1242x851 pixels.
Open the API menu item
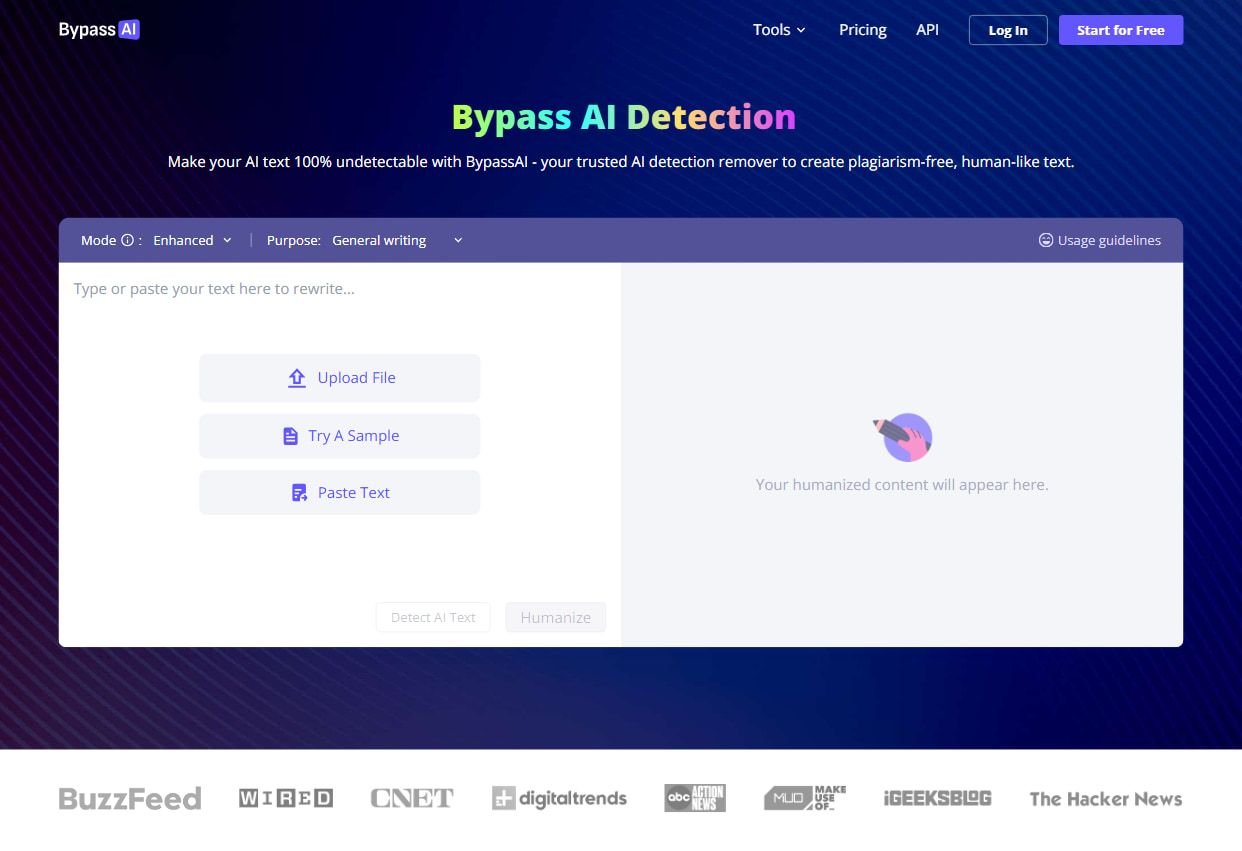(x=927, y=30)
